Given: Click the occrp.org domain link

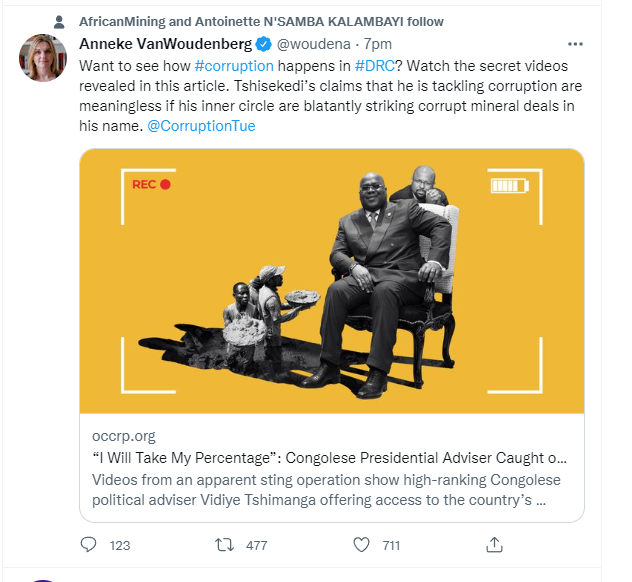Looking at the screenshot, I should click(123, 437).
